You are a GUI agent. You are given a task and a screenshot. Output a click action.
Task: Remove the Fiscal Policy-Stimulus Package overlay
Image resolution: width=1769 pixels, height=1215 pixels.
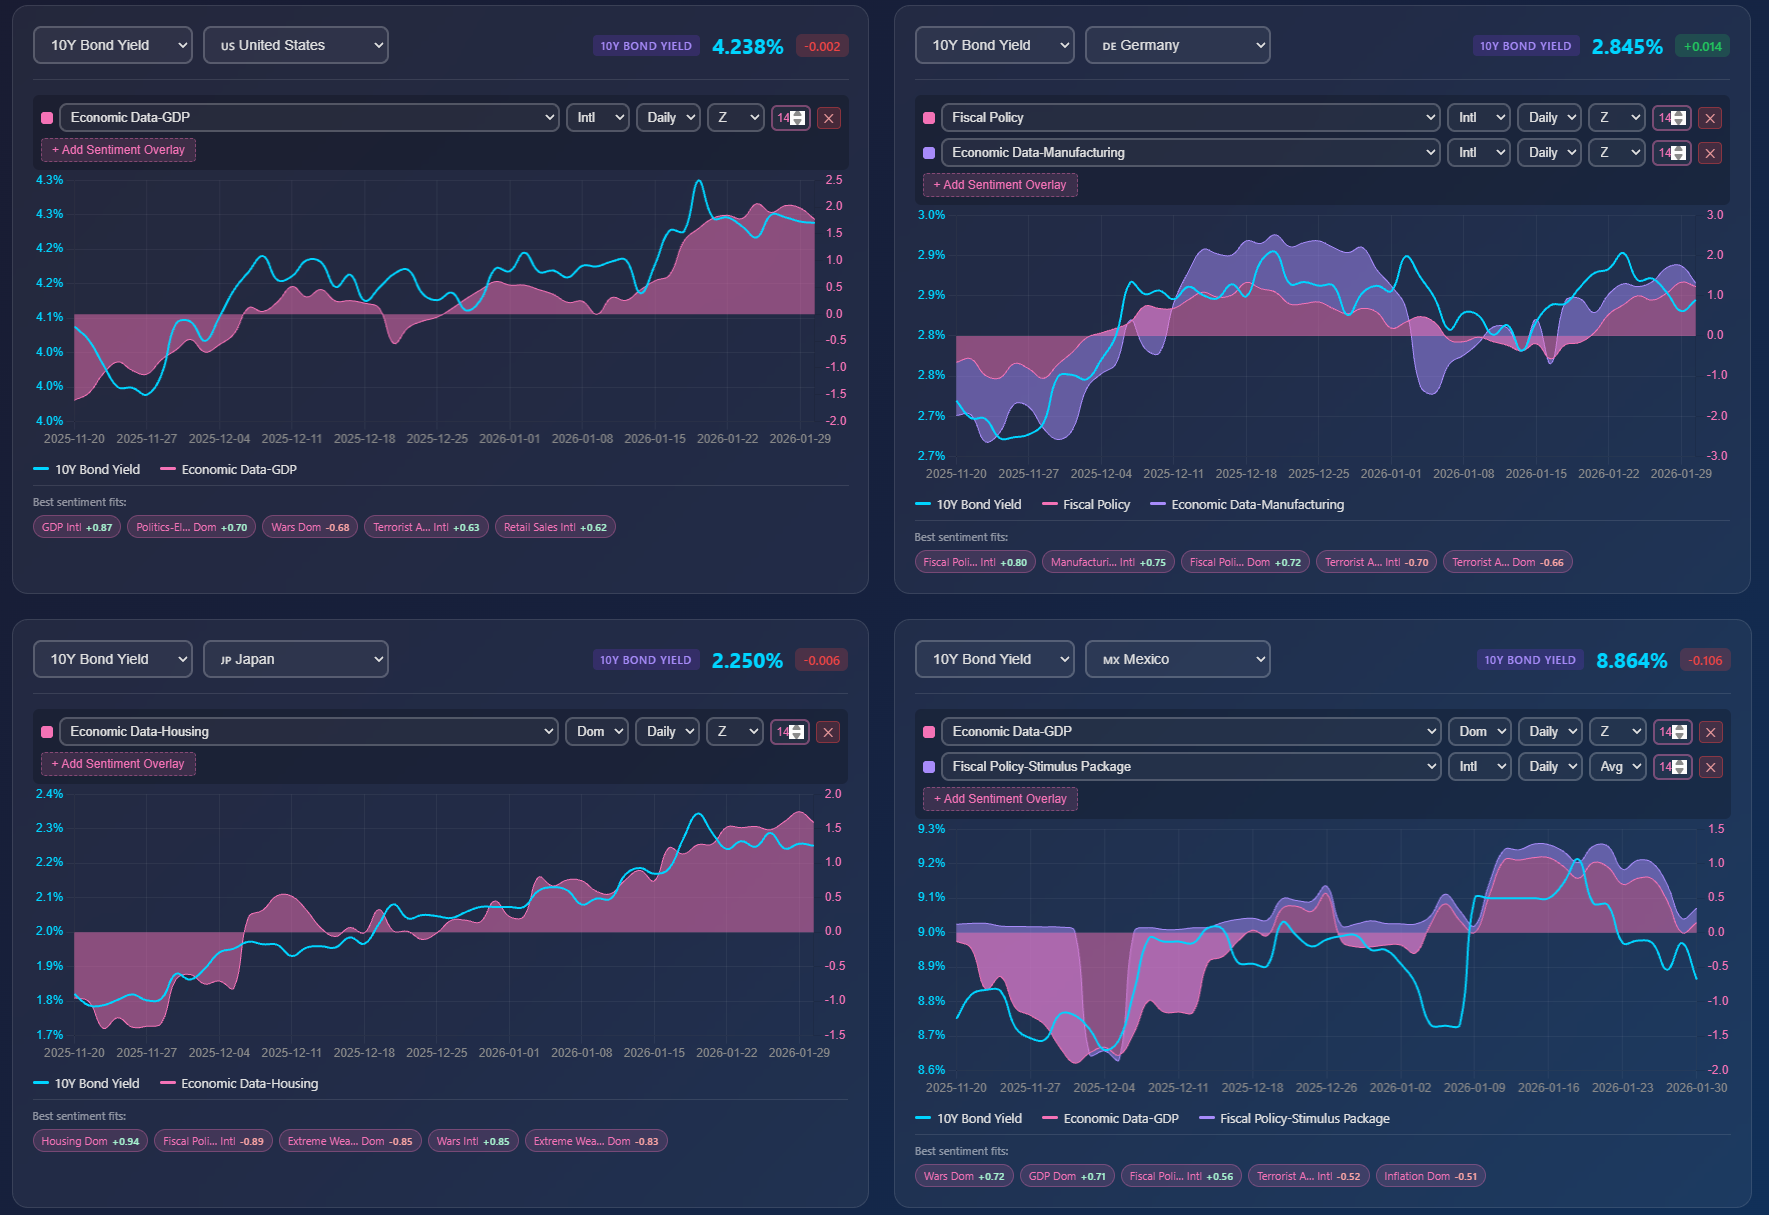pos(1711,766)
